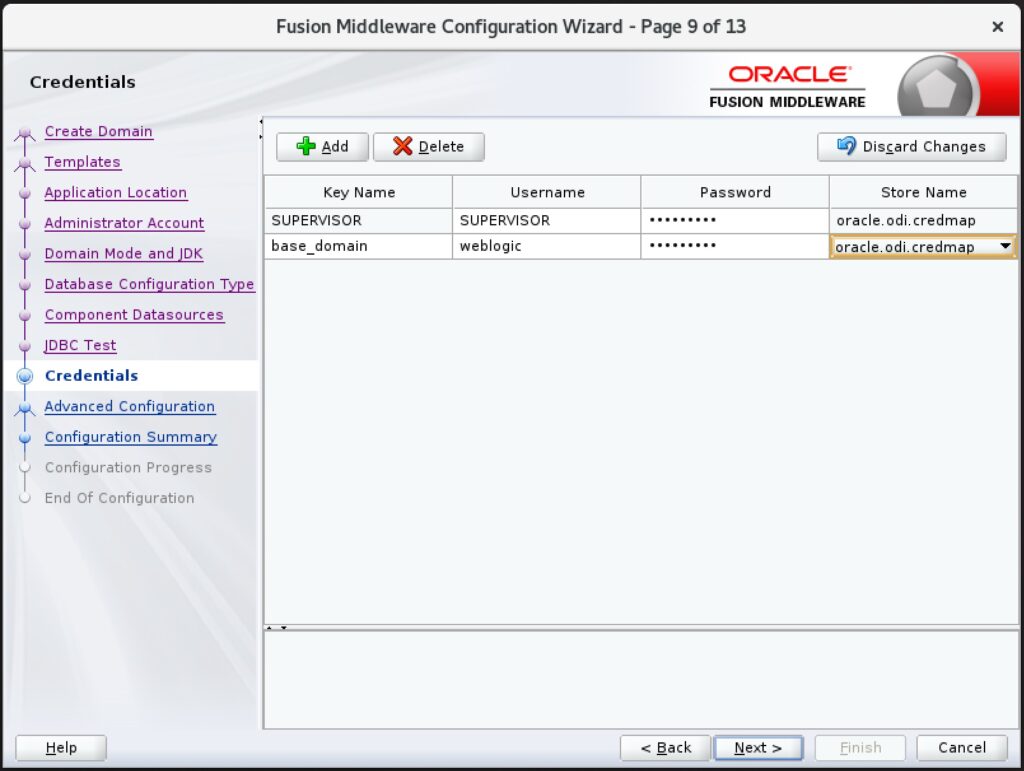Select the SUPERVISOR key name cell
The width and height of the screenshot is (1024, 771).
pyautogui.click(x=359, y=221)
